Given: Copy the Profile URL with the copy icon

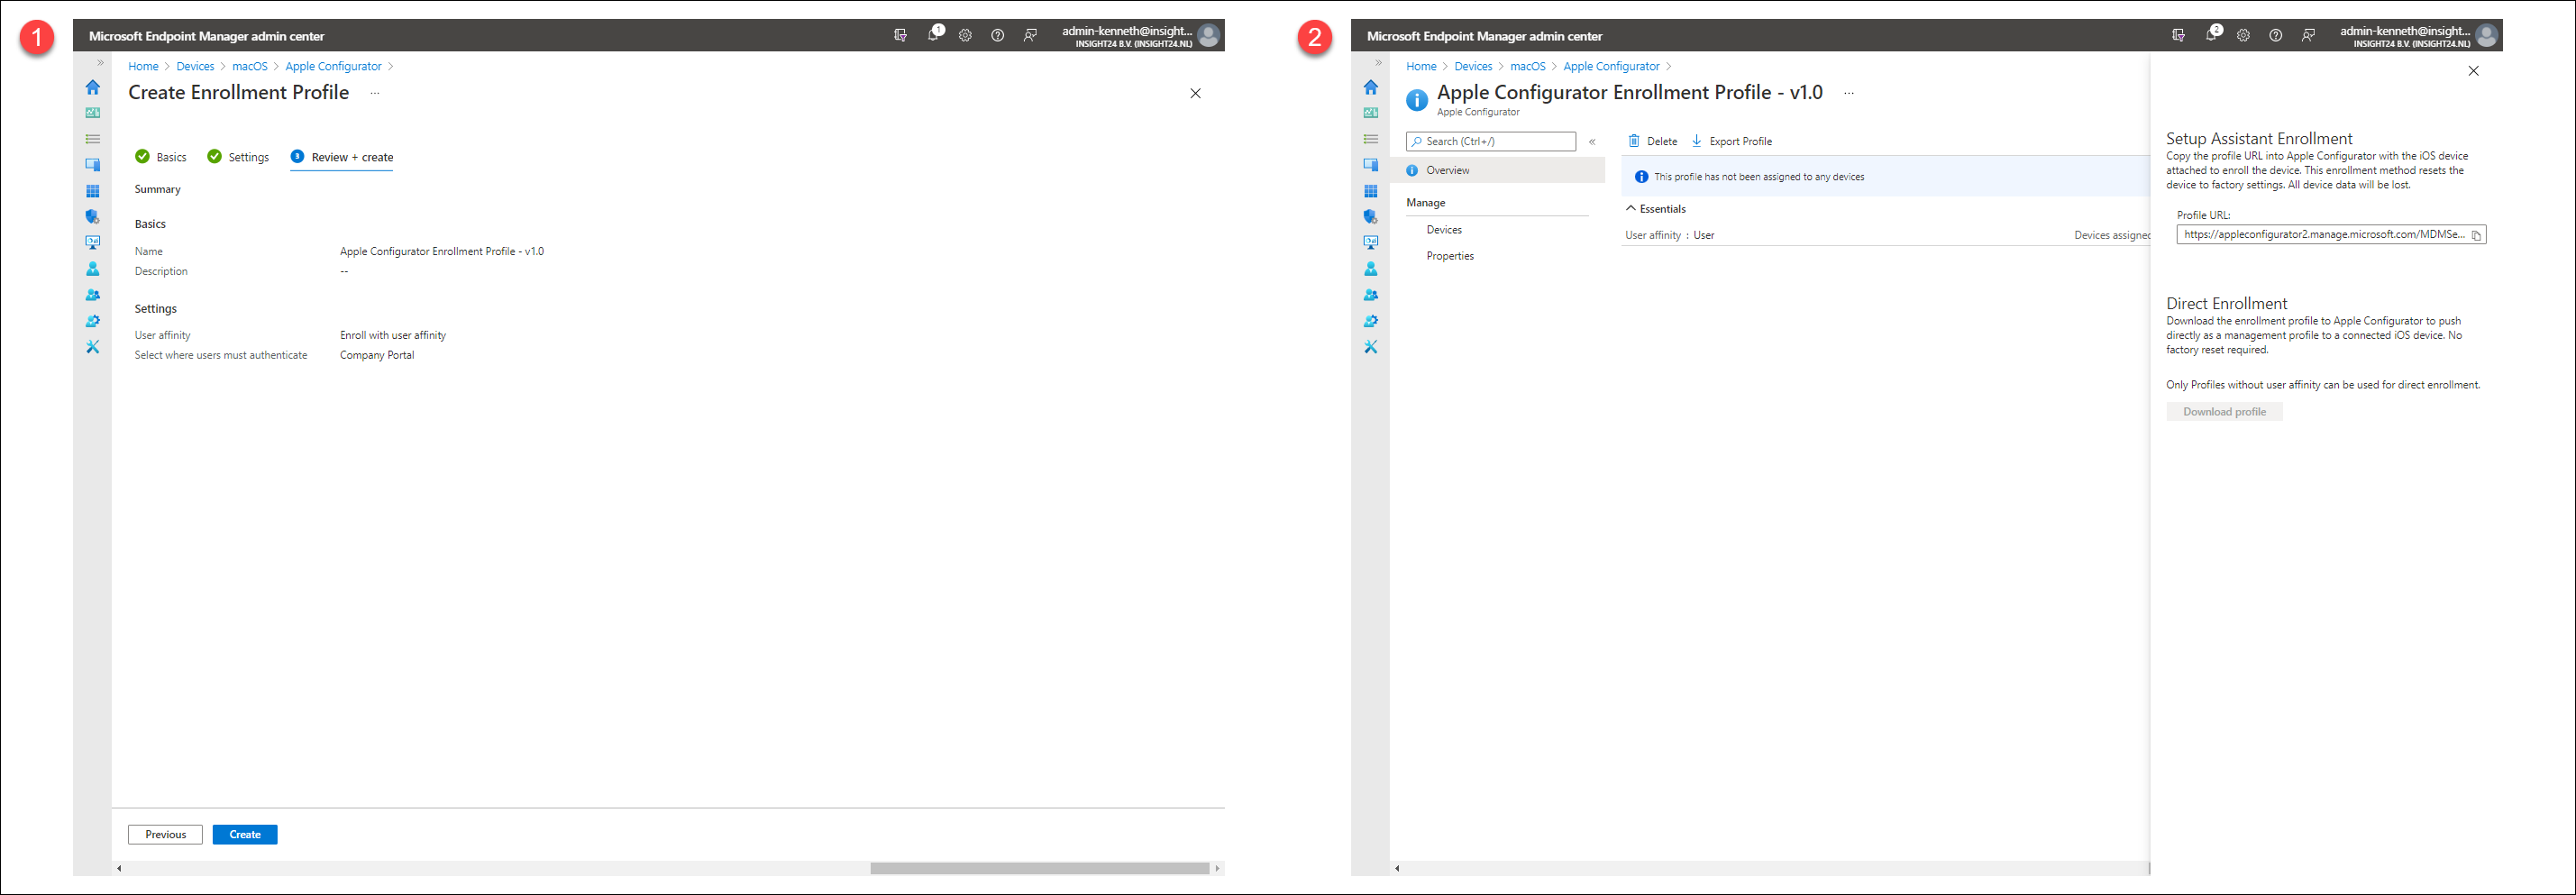Looking at the screenshot, I should click(2476, 235).
